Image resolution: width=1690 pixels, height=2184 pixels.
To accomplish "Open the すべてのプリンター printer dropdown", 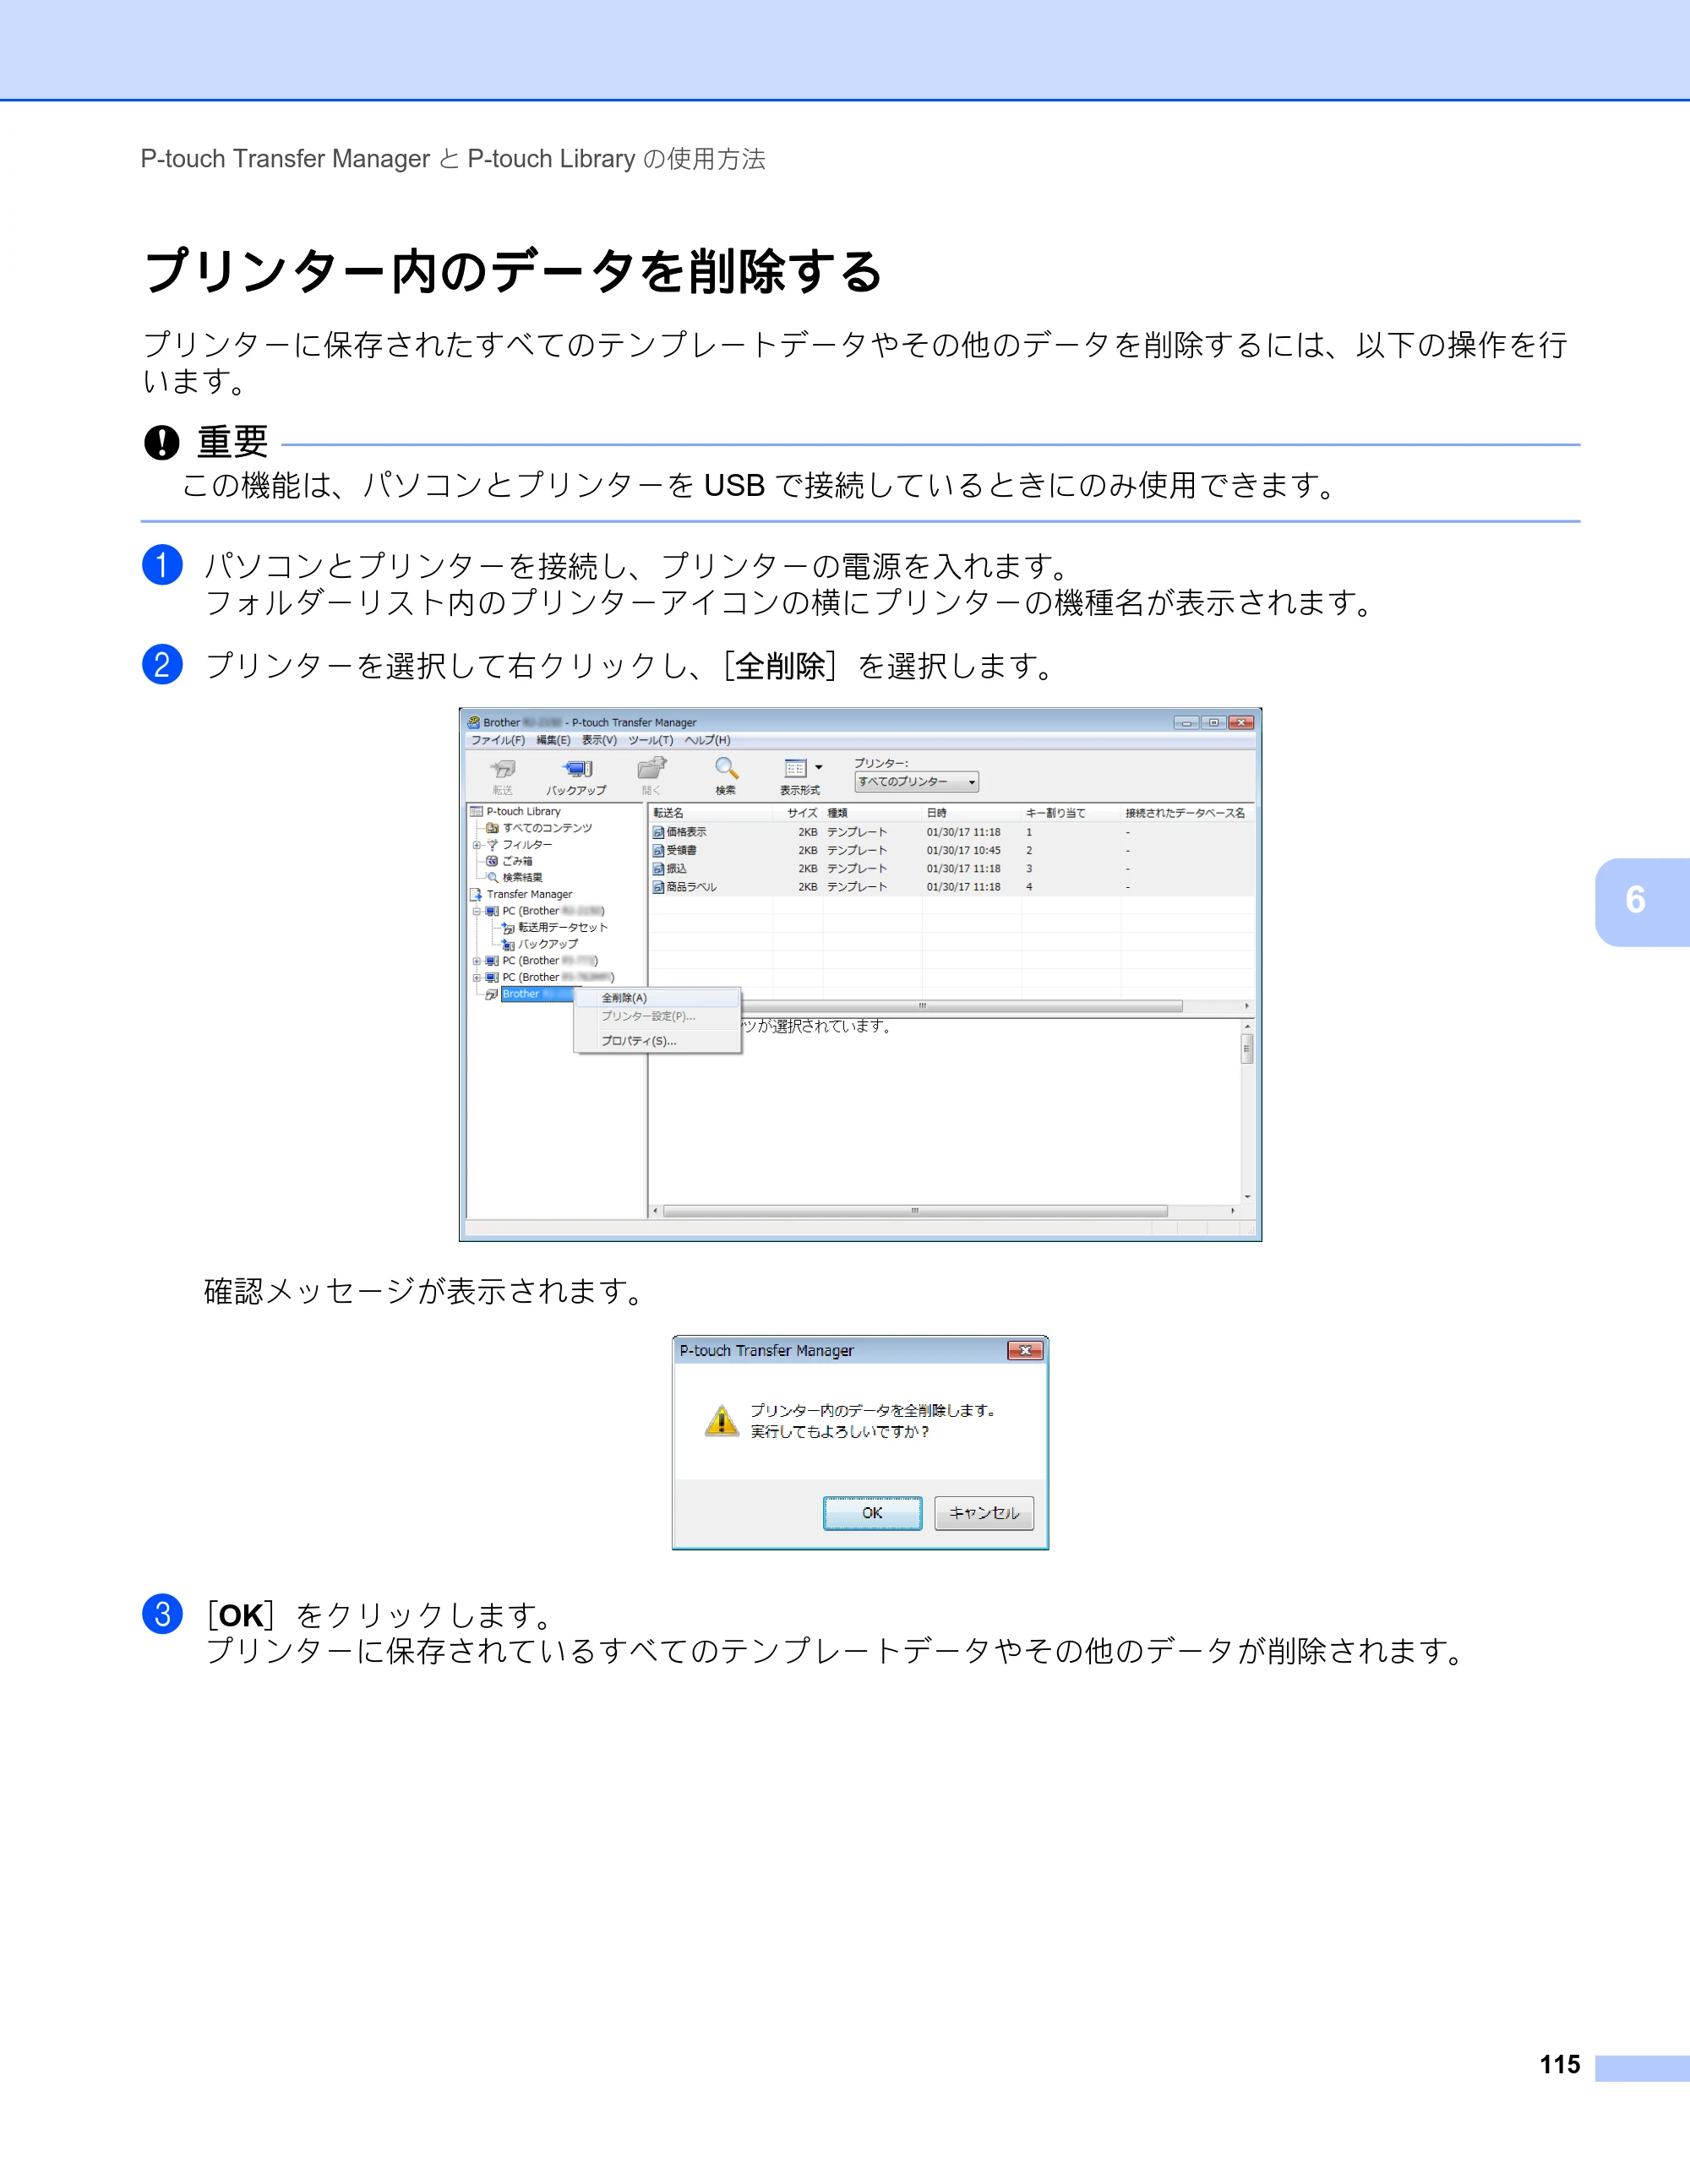I will pyautogui.click(x=916, y=782).
